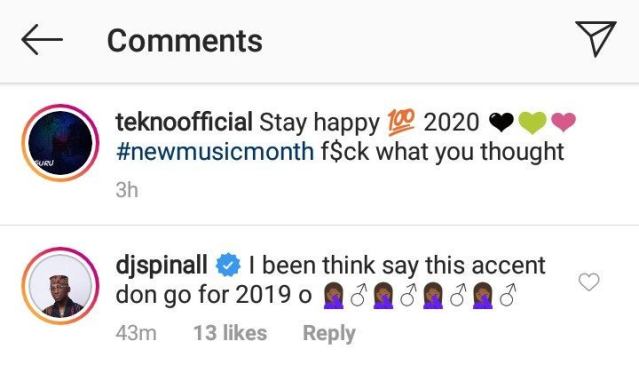Tap the back arrow icon
This screenshot has width=639, height=373.
(42, 40)
